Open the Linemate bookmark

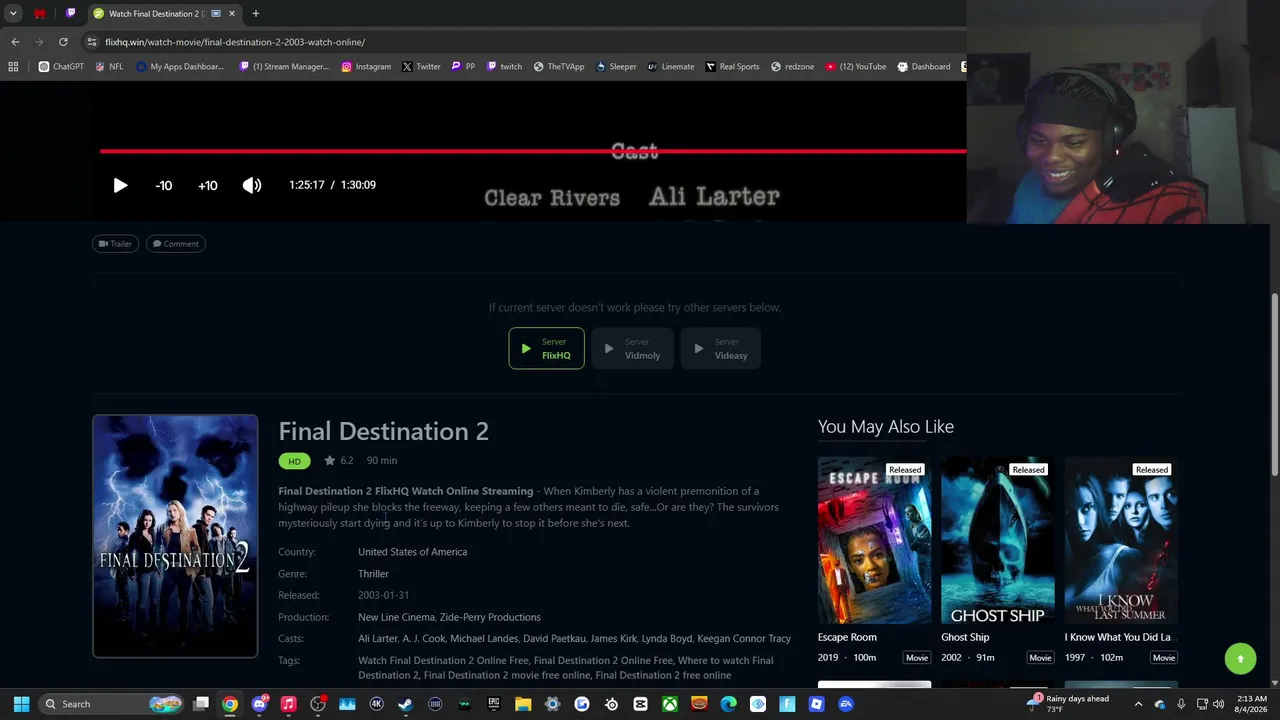tap(671, 67)
